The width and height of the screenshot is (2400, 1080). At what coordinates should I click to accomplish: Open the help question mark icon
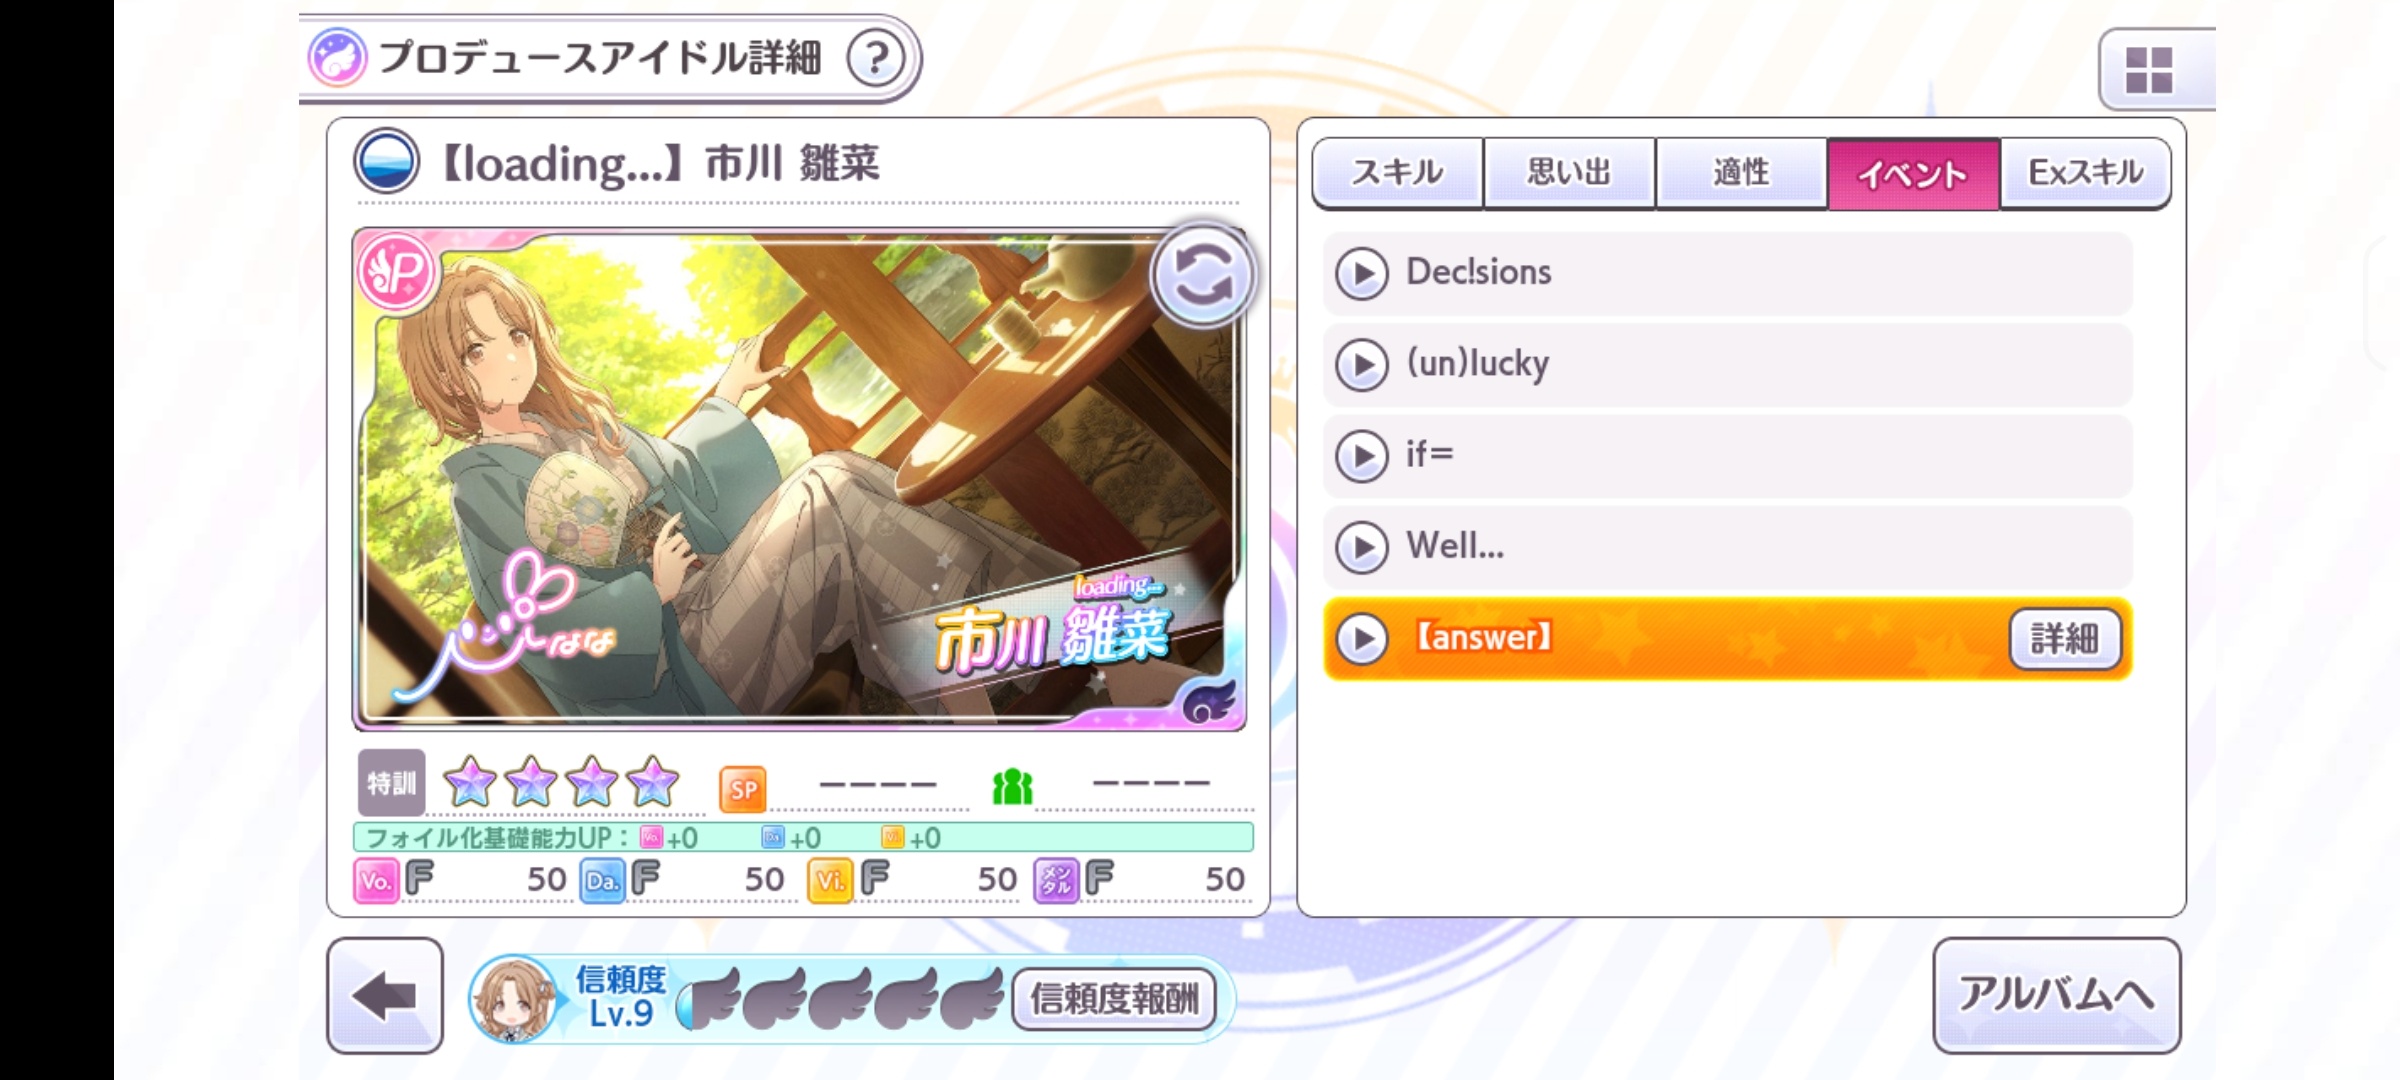[x=876, y=58]
